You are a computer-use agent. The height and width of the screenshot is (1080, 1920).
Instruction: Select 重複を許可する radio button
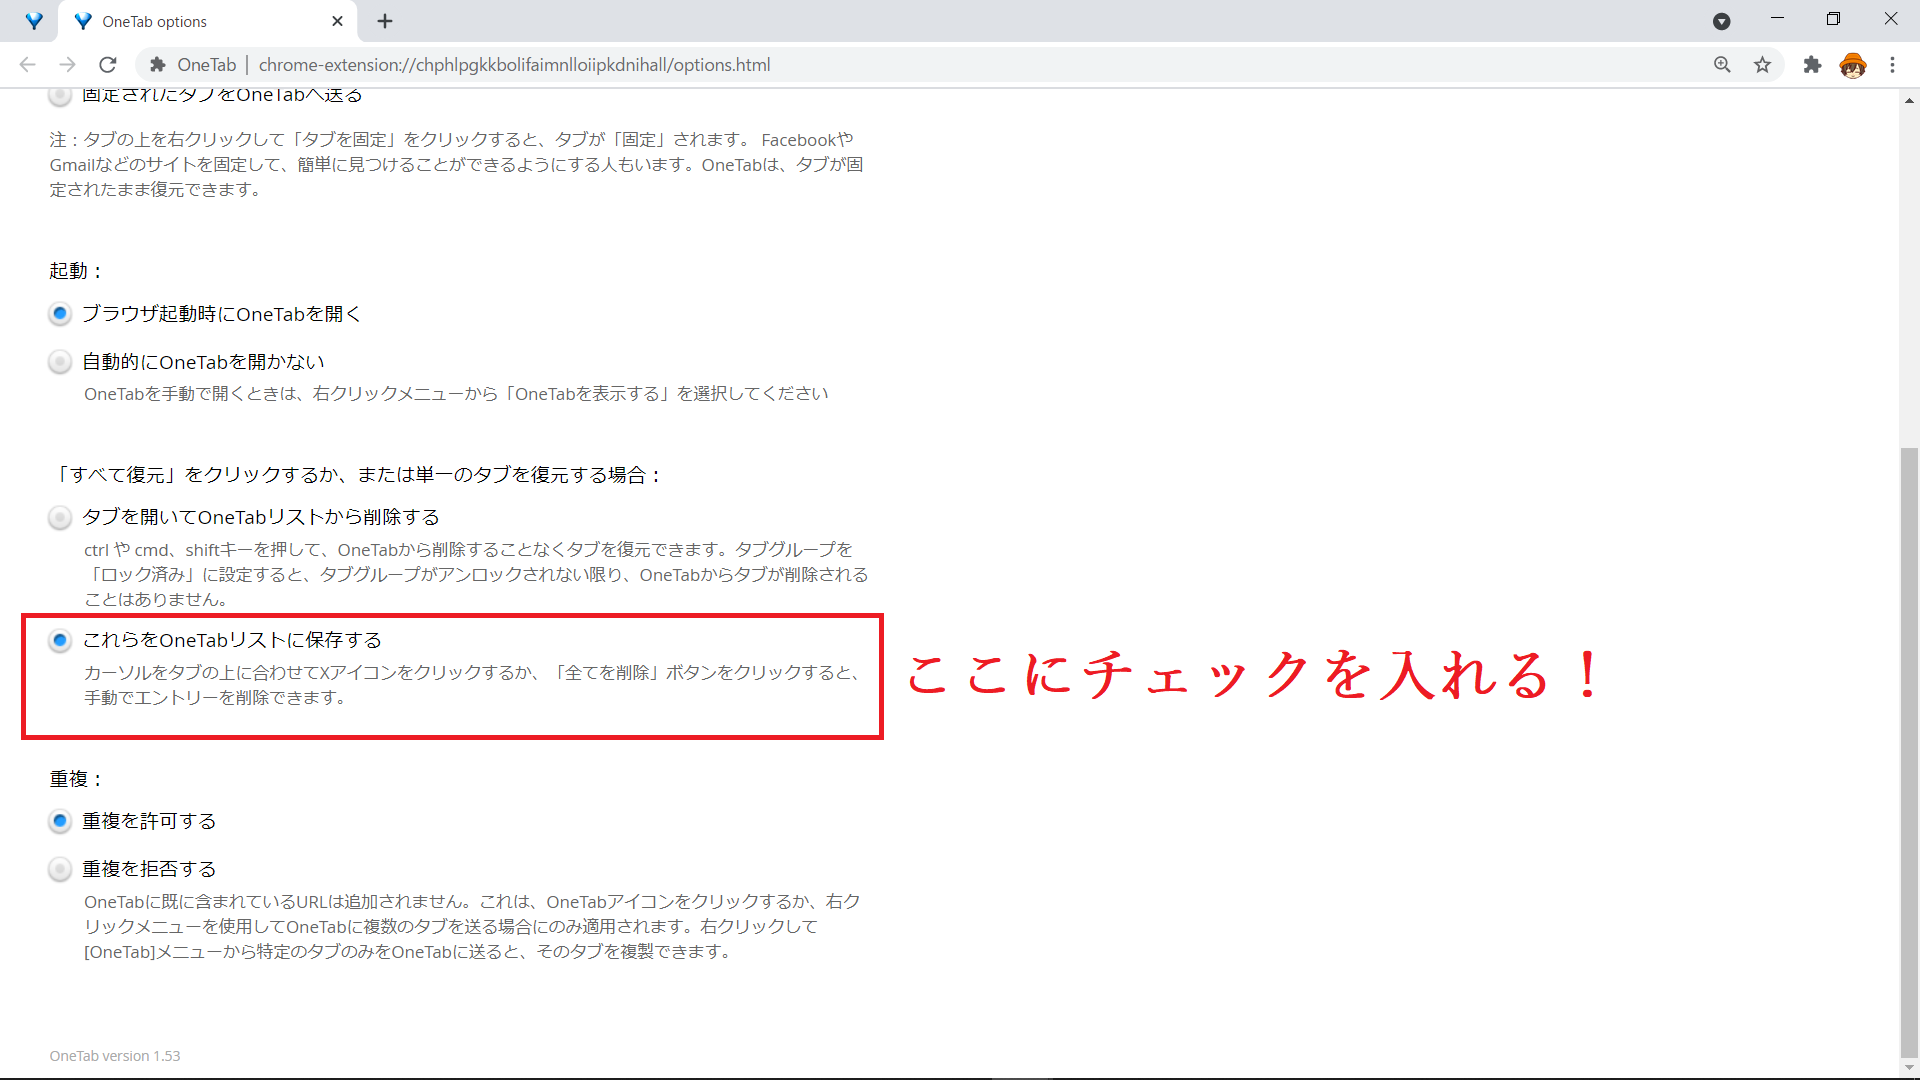pyautogui.click(x=60, y=821)
